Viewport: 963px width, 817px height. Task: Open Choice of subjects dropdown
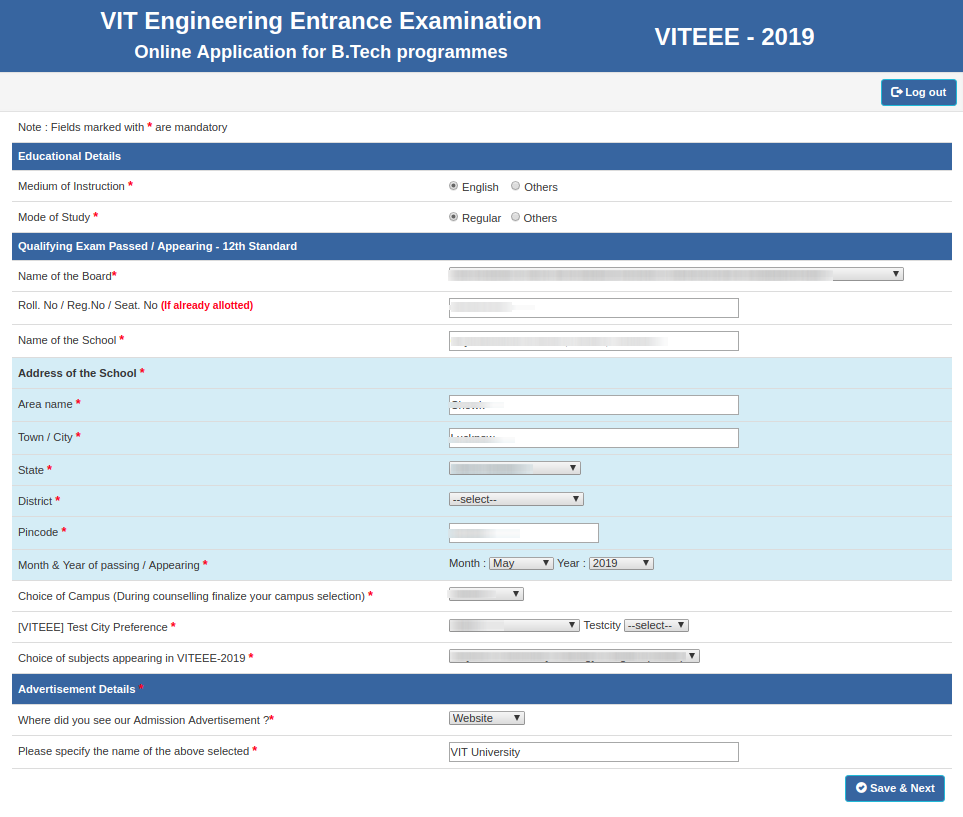pos(574,655)
